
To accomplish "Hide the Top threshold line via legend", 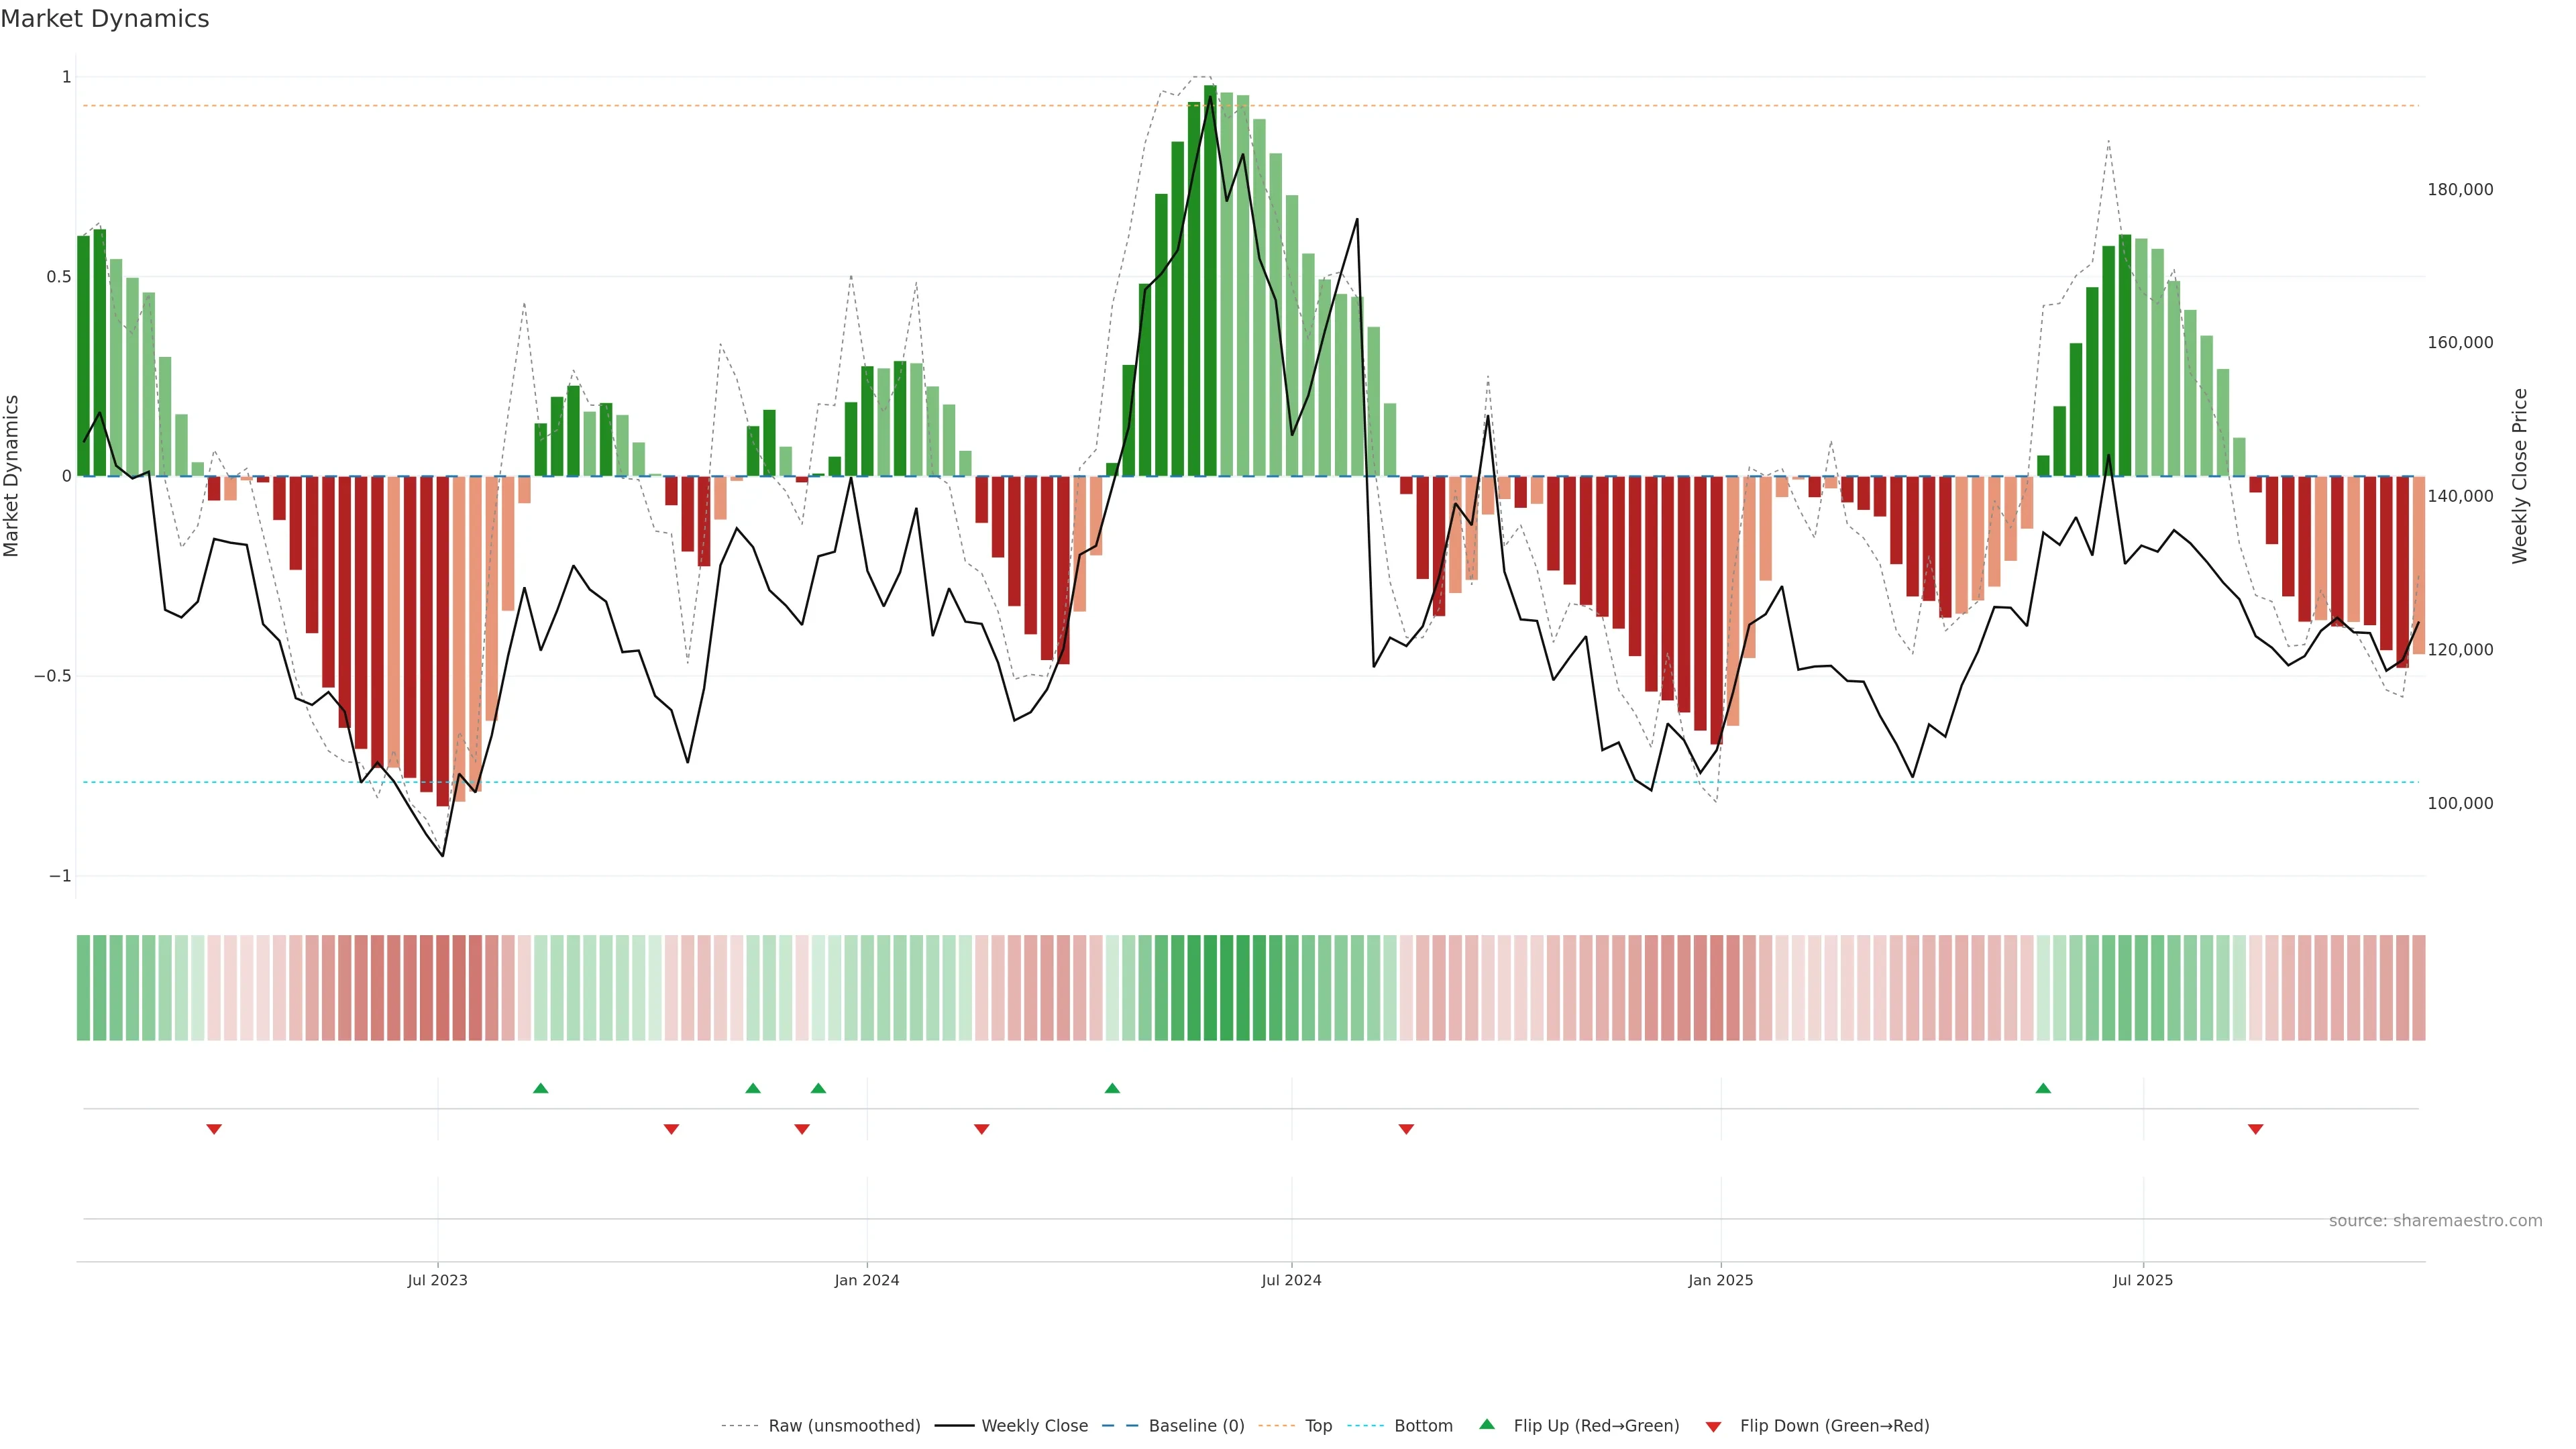I will (x=1318, y=1426).
